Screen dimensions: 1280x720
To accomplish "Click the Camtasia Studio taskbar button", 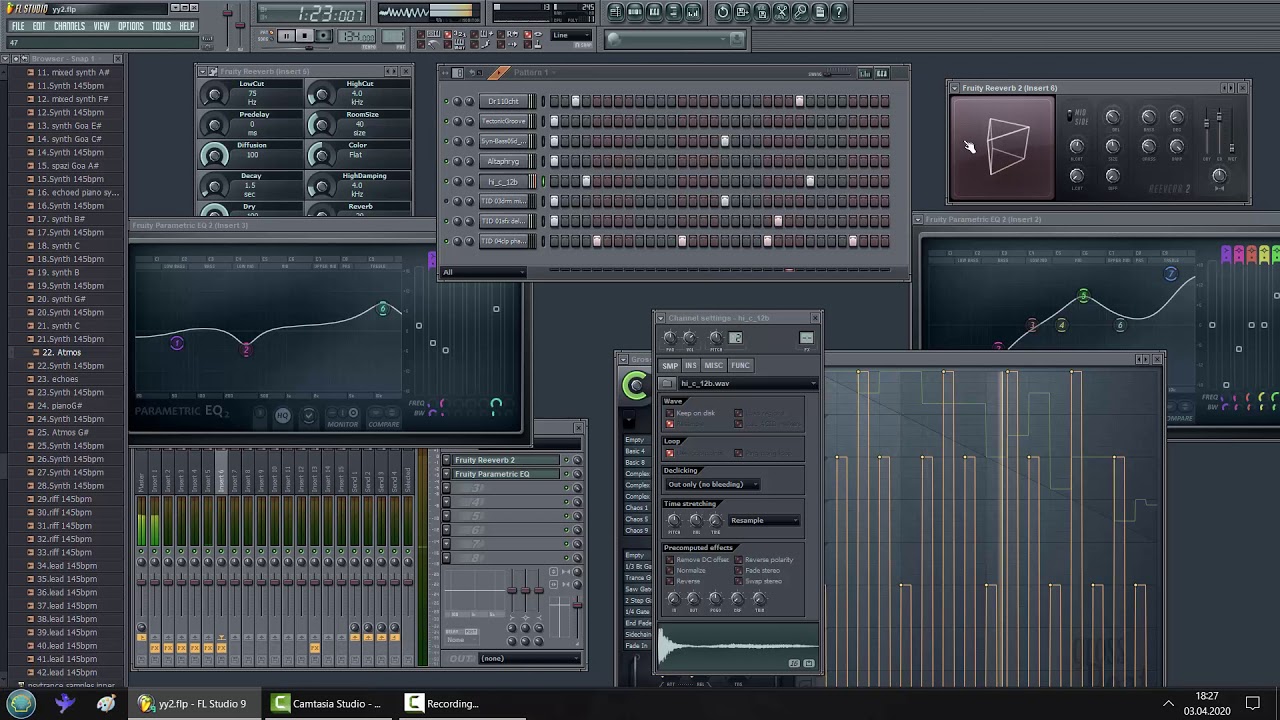I will [x=327, y=703].
